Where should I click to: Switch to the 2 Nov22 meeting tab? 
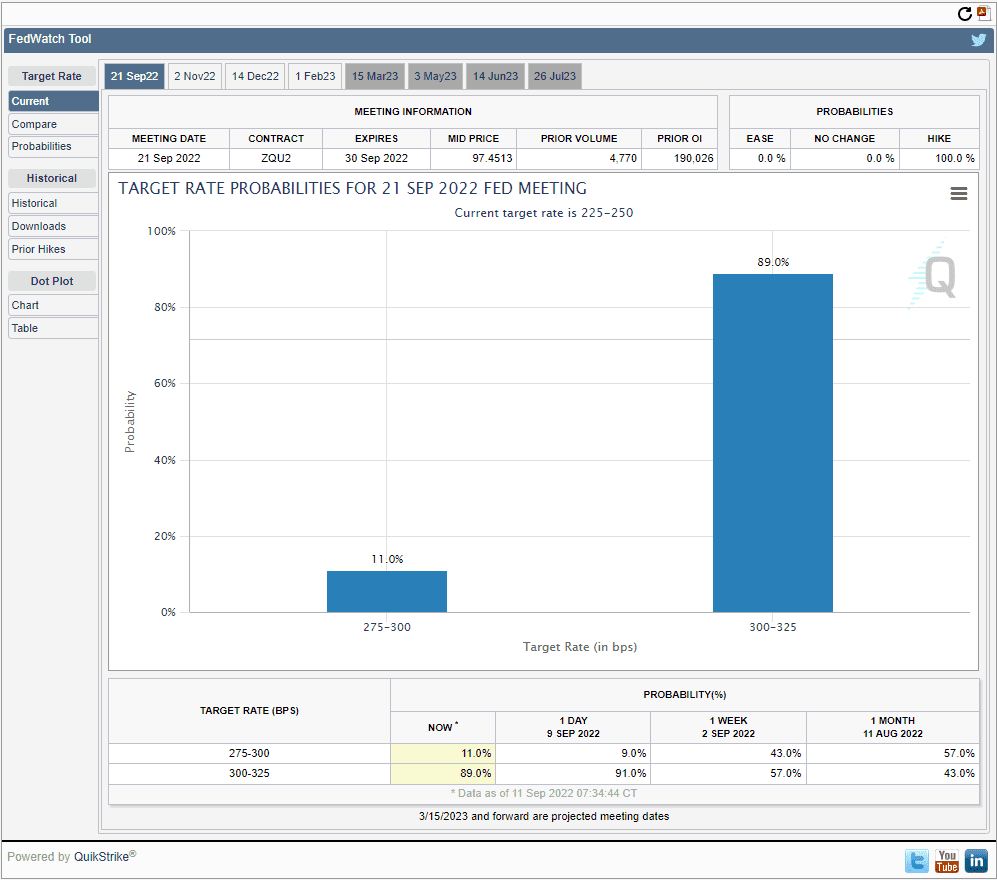tap(194, 77)
